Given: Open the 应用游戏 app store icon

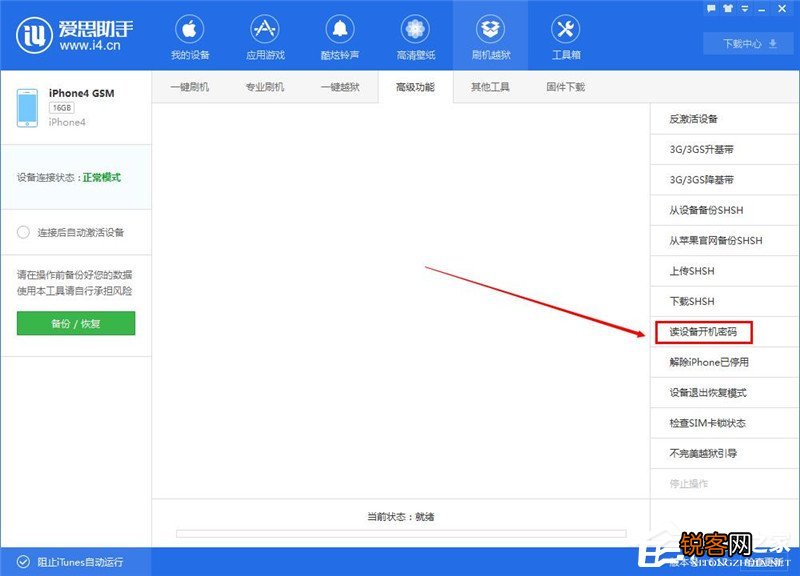Looking at the screenshot, I should click(265, 30).
